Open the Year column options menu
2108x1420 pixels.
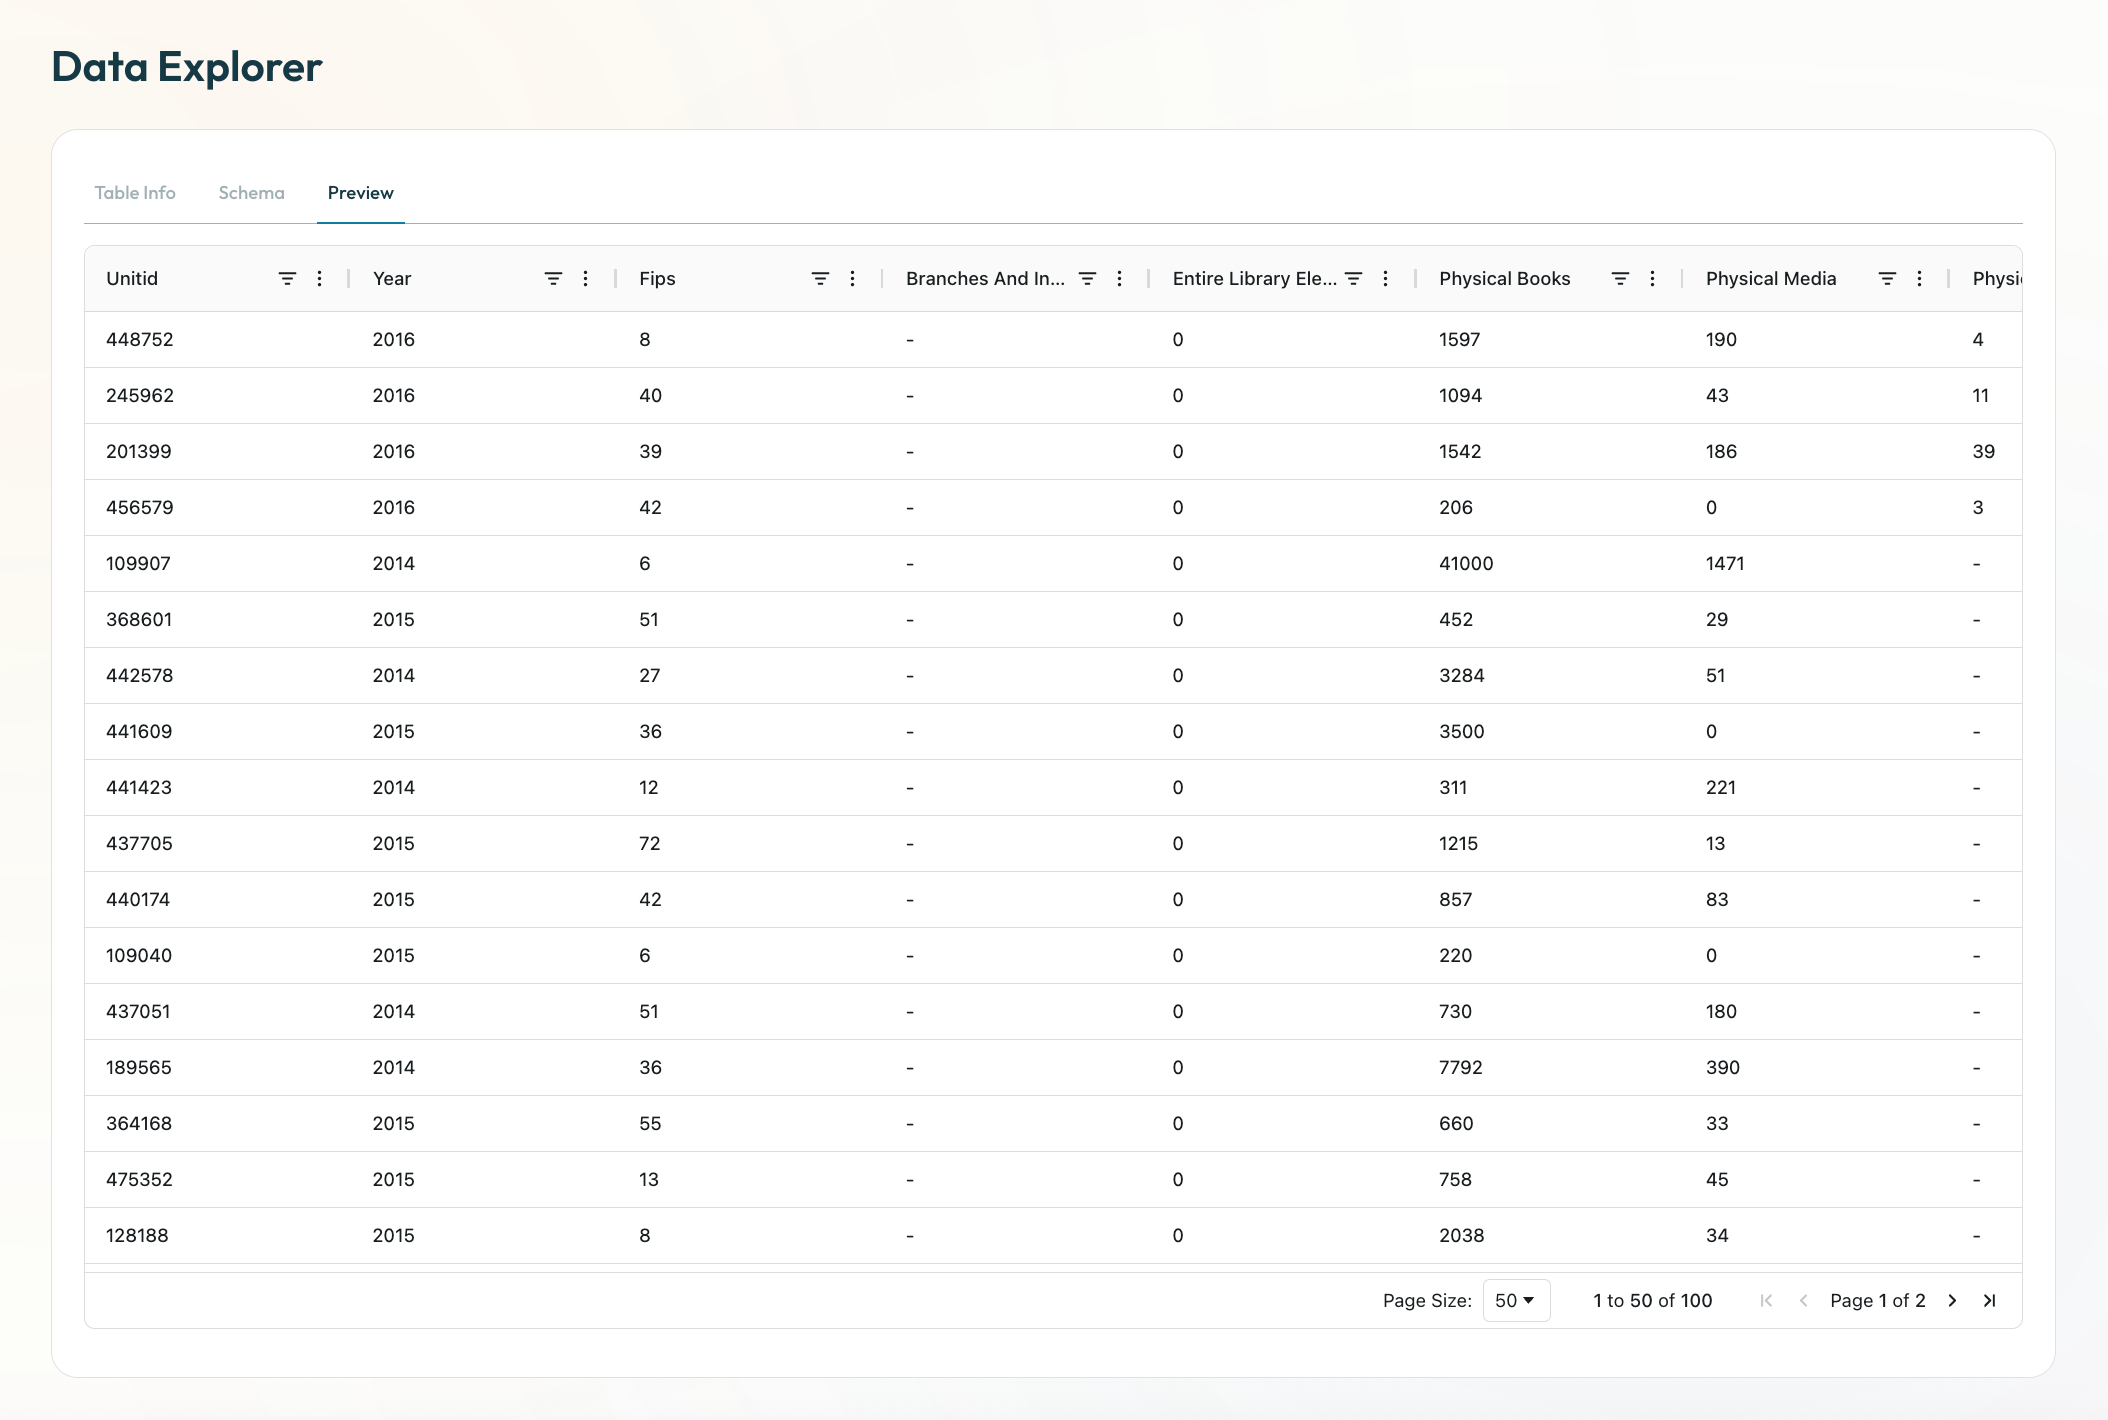coord(586,279)
